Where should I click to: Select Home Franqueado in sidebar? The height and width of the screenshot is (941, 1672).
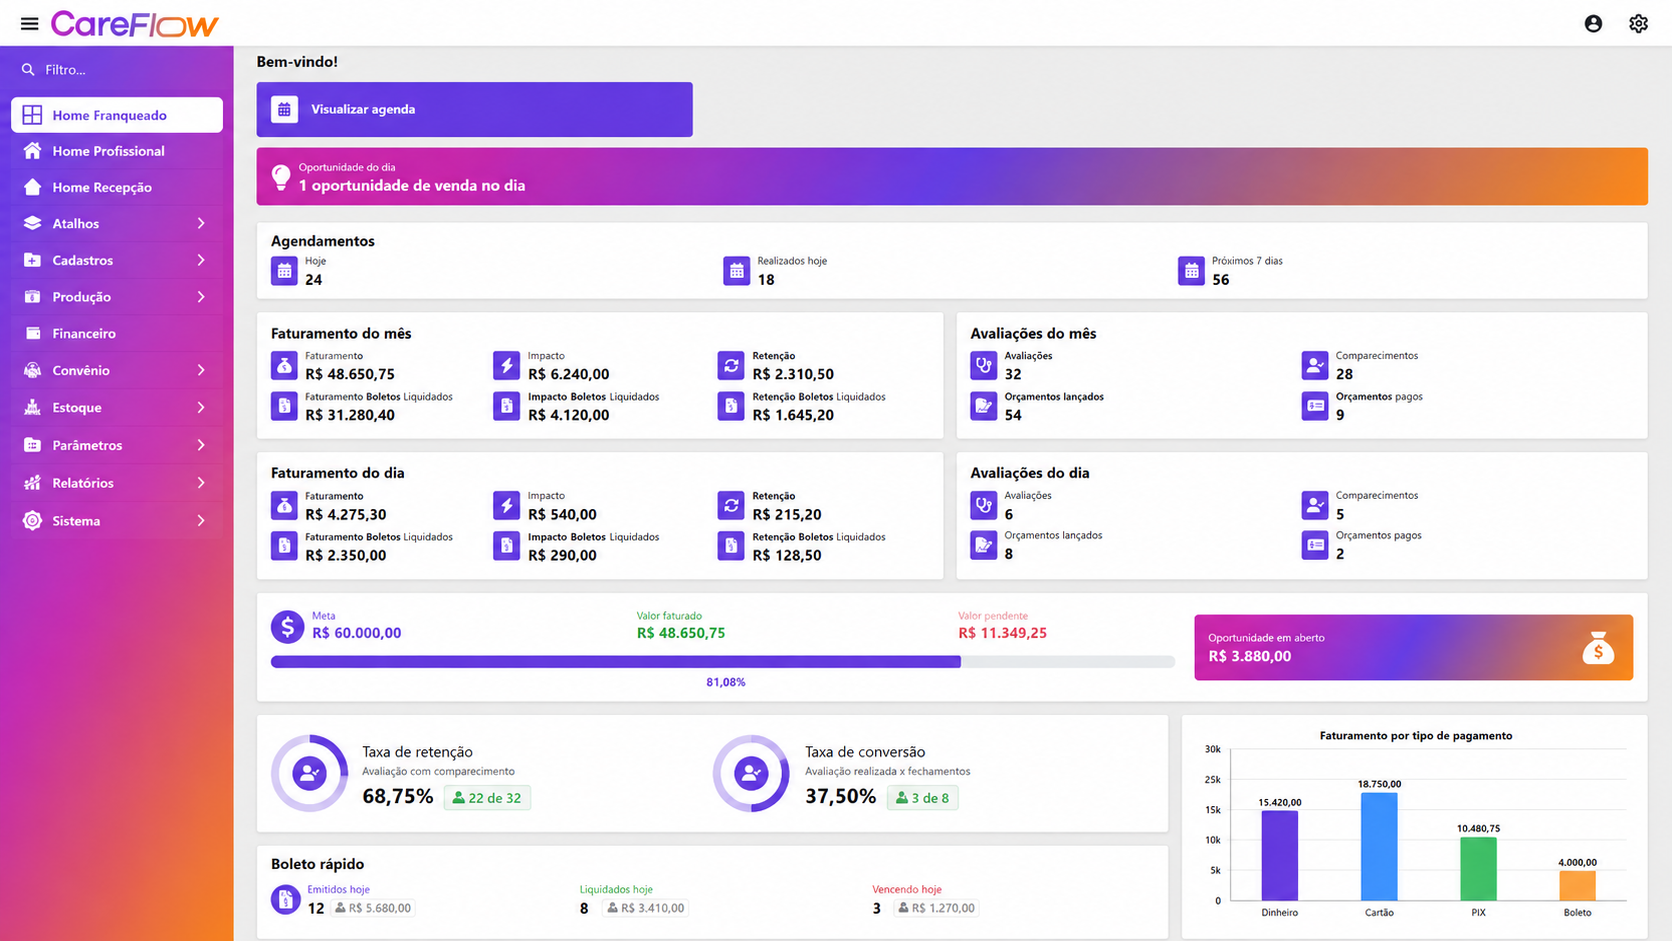point(117,115)
